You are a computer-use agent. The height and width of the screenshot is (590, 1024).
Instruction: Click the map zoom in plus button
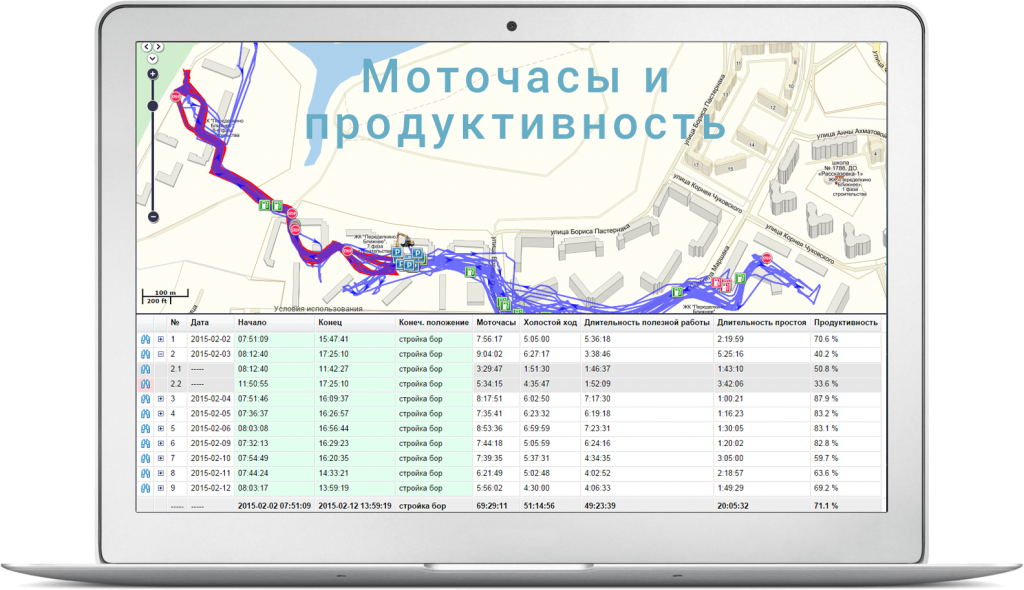[x=153, y=74]
